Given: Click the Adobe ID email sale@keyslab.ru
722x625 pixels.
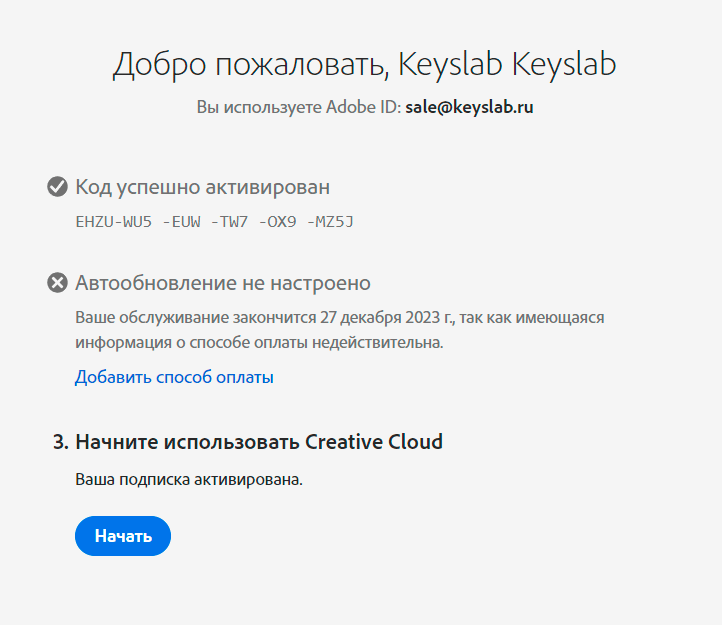Looking at the screenshot, I should 469,107.
